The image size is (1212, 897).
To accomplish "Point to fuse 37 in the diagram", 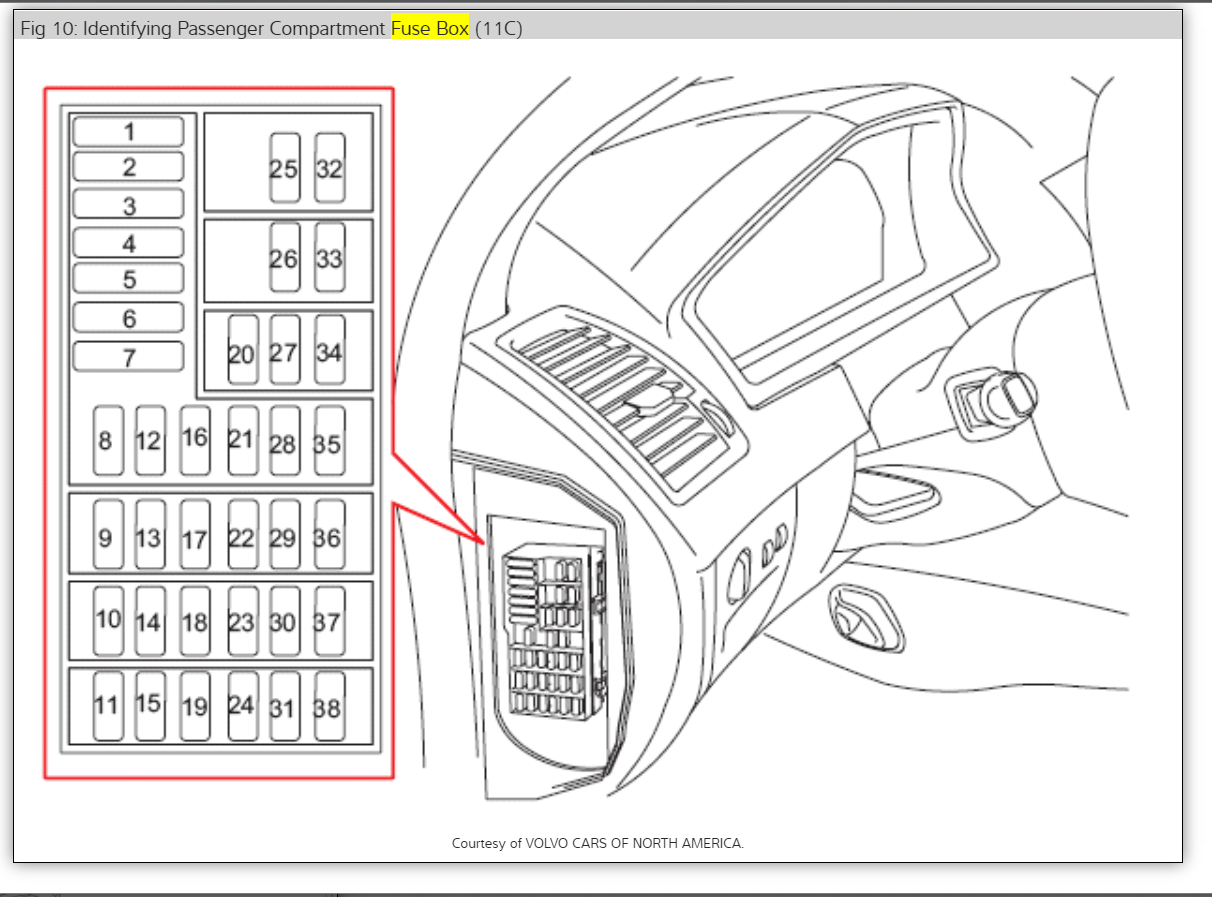I will (330, 621).
